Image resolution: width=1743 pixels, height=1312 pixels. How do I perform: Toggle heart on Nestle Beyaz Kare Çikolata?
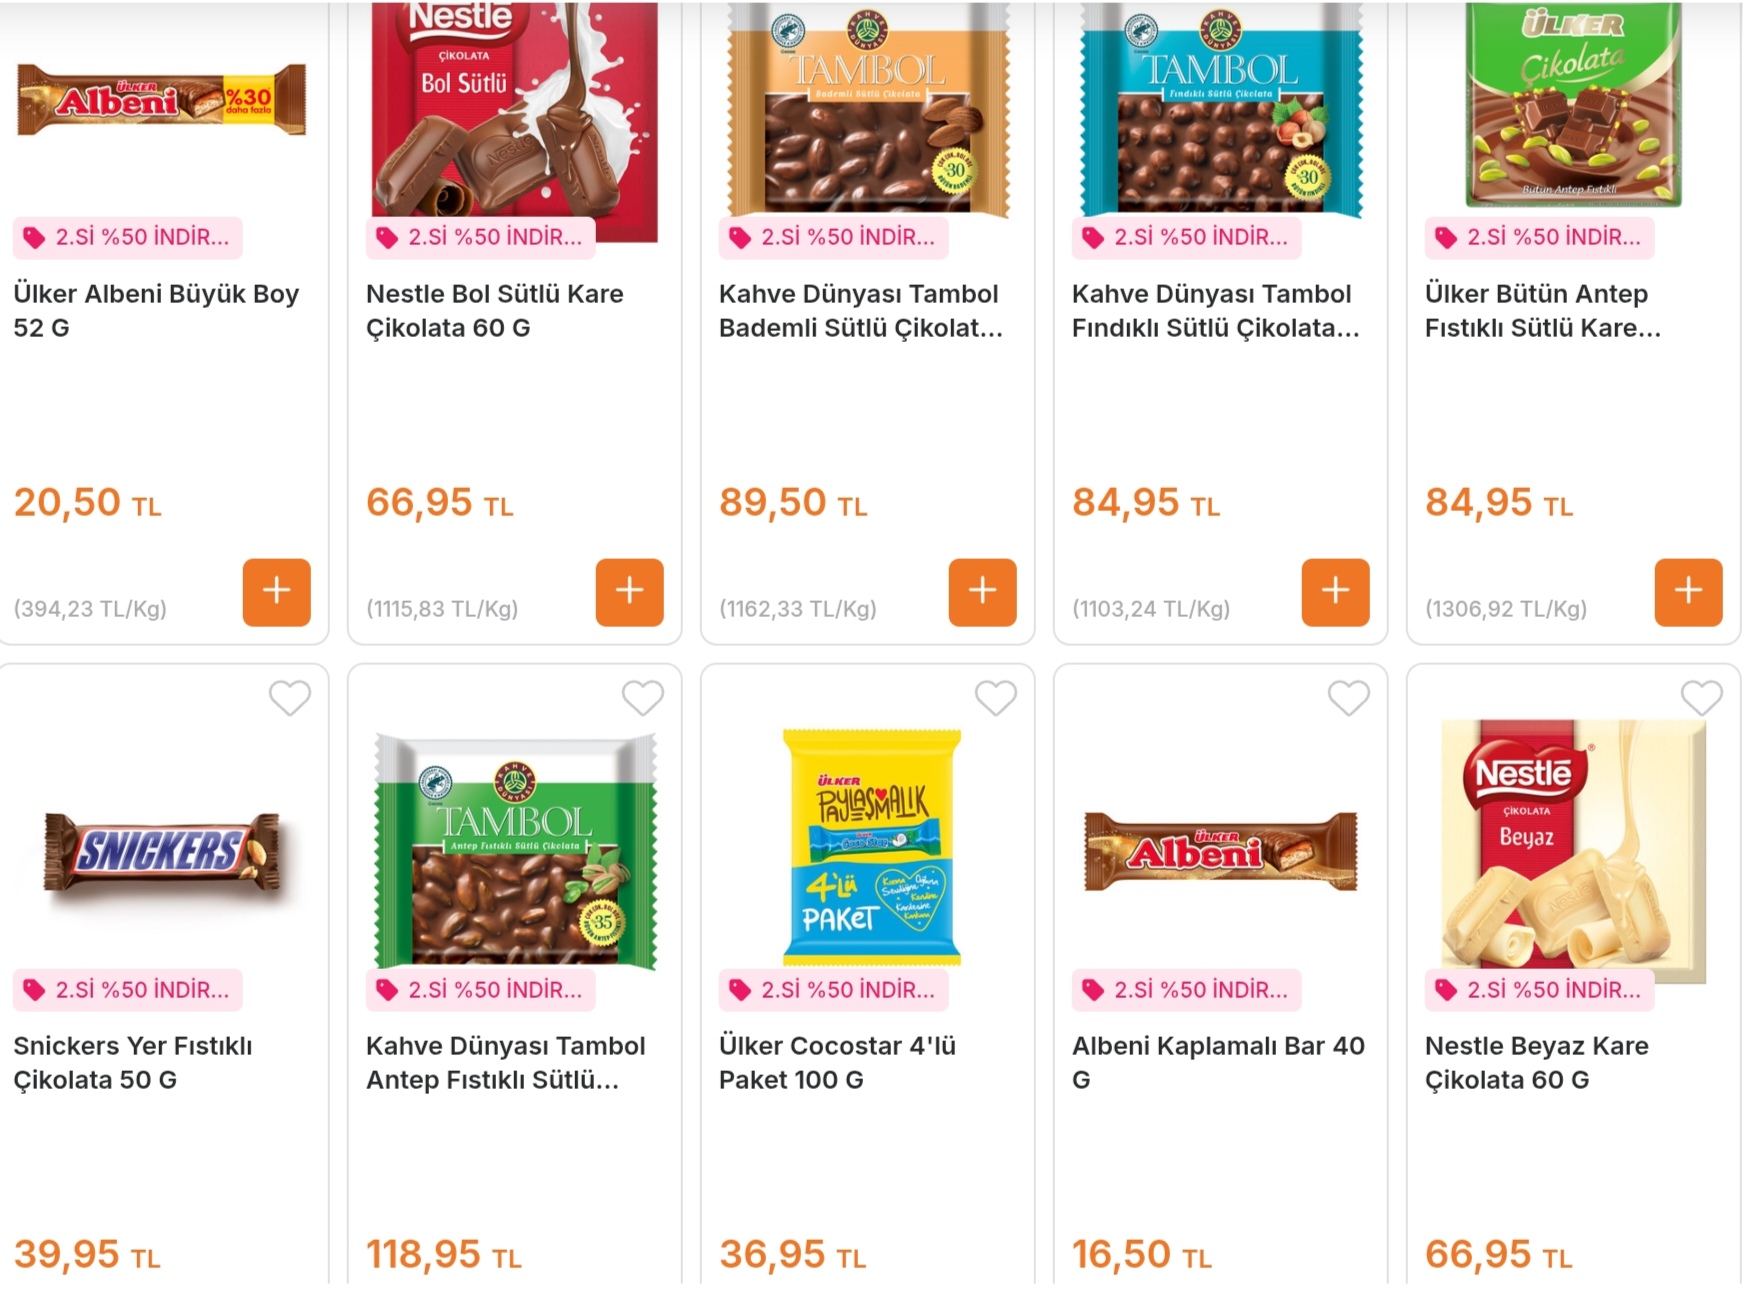(x=1701, y=698)
